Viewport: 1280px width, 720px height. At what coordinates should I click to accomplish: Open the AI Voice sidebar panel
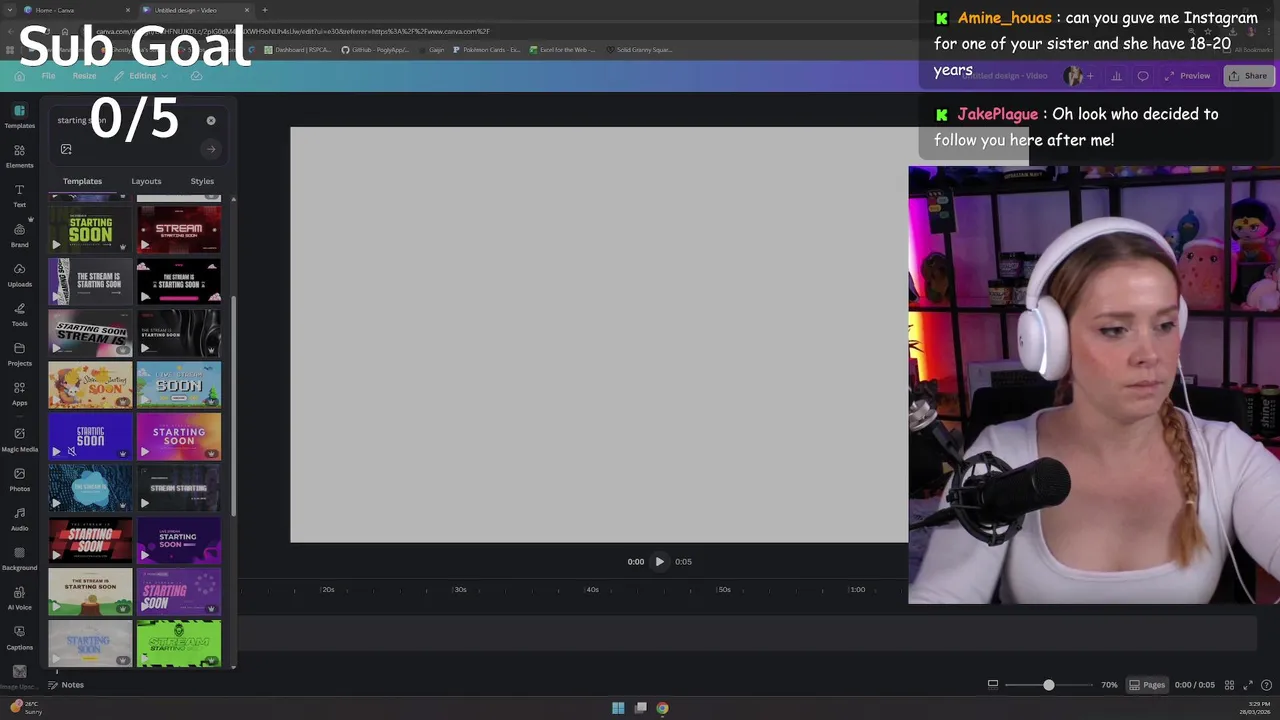(x=19, y=597)
